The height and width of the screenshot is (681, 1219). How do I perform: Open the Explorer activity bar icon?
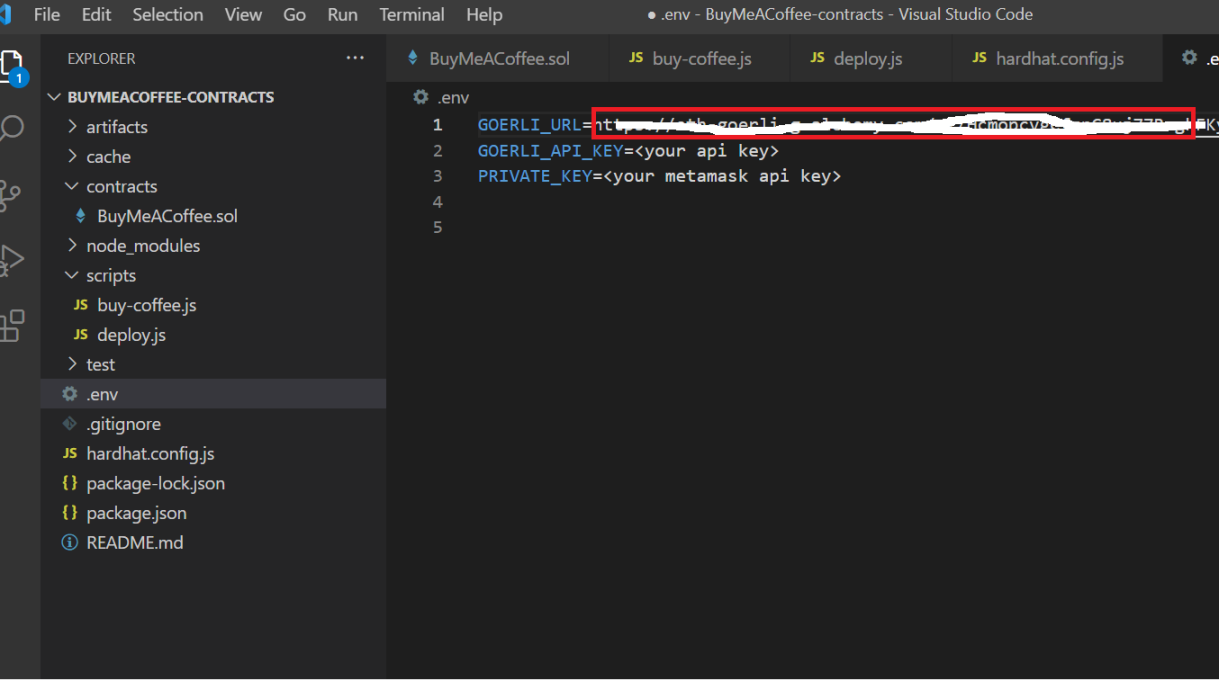tap(12, 66)
